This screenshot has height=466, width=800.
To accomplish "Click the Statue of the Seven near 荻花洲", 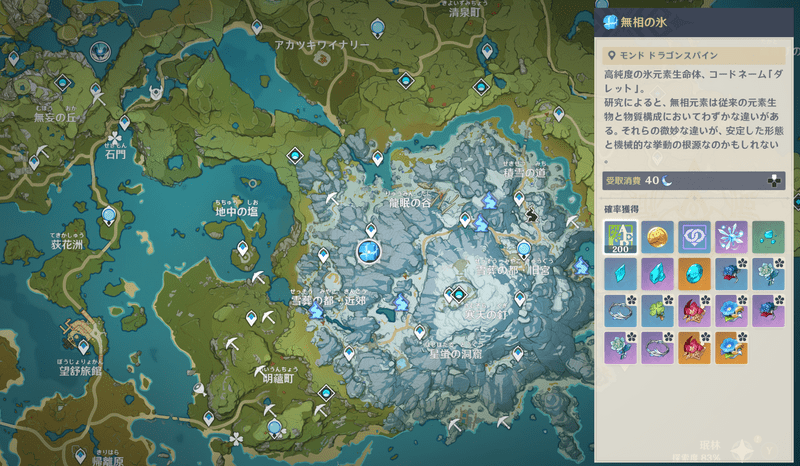I will [x=109, y=215].
